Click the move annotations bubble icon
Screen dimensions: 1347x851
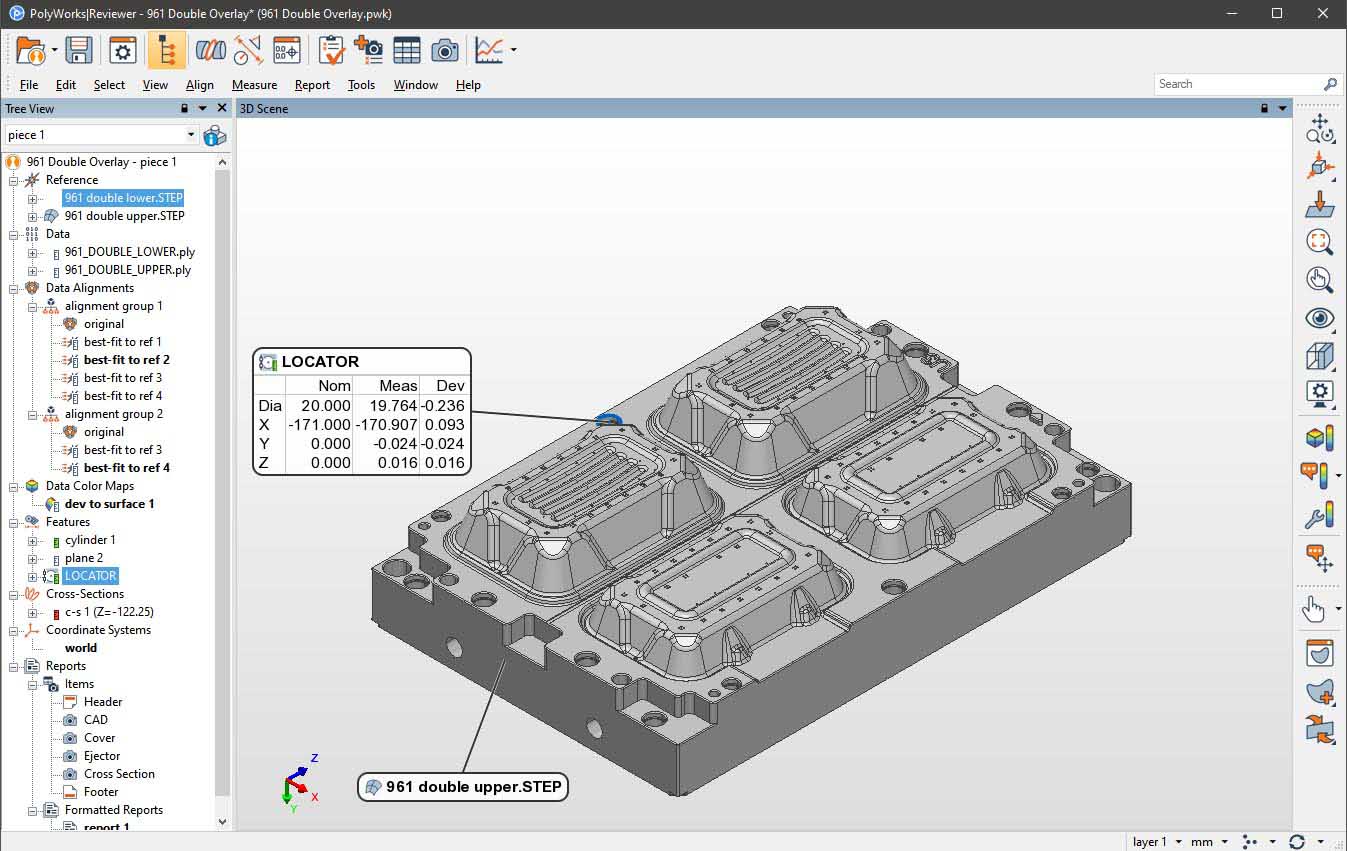[x=1319, y=558]
